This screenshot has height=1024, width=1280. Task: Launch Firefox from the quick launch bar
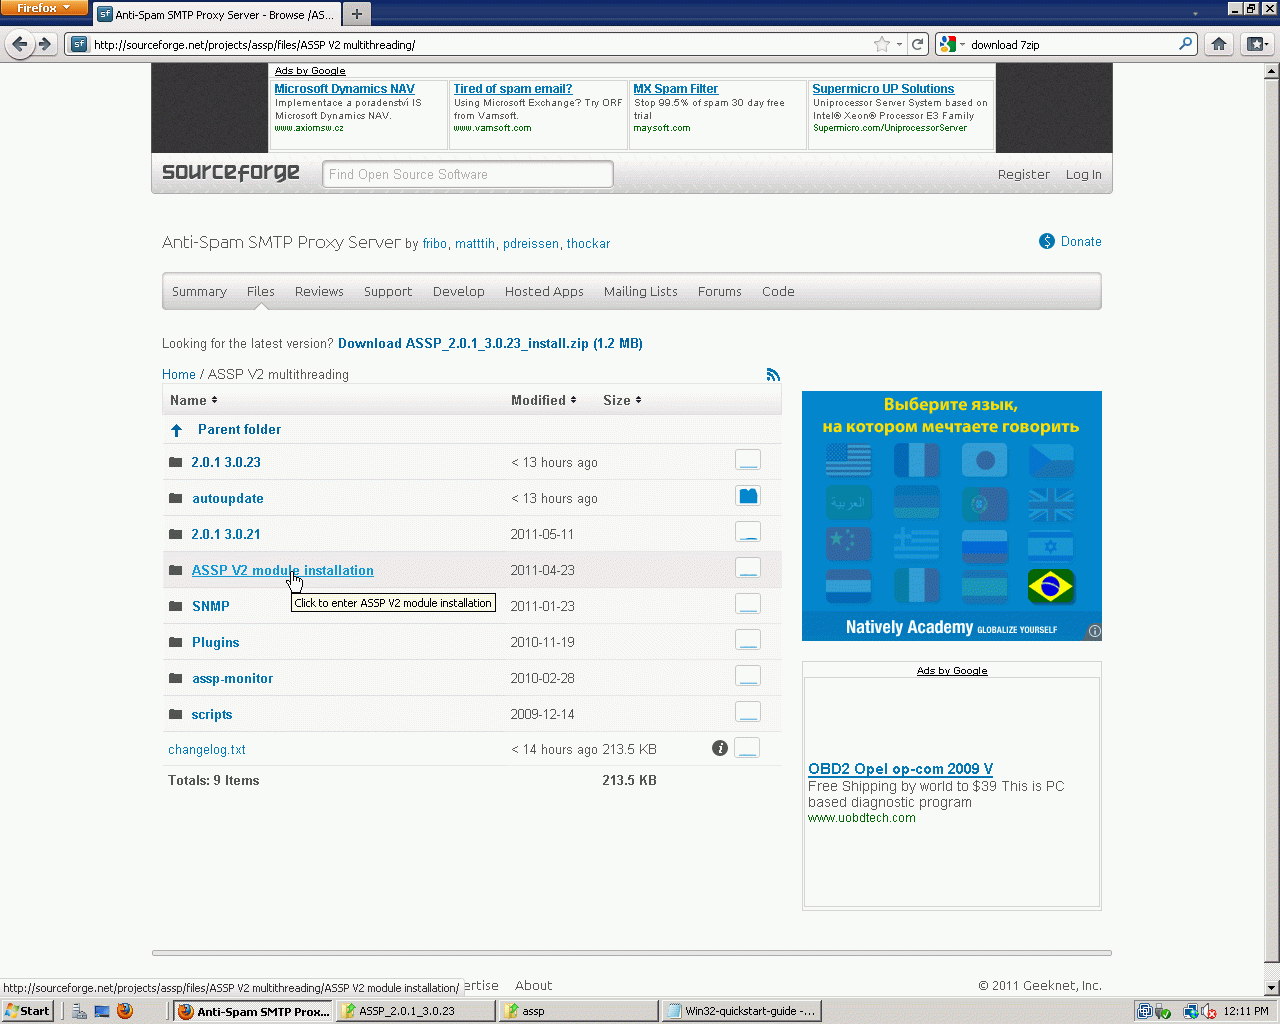tap(125, 1011)
